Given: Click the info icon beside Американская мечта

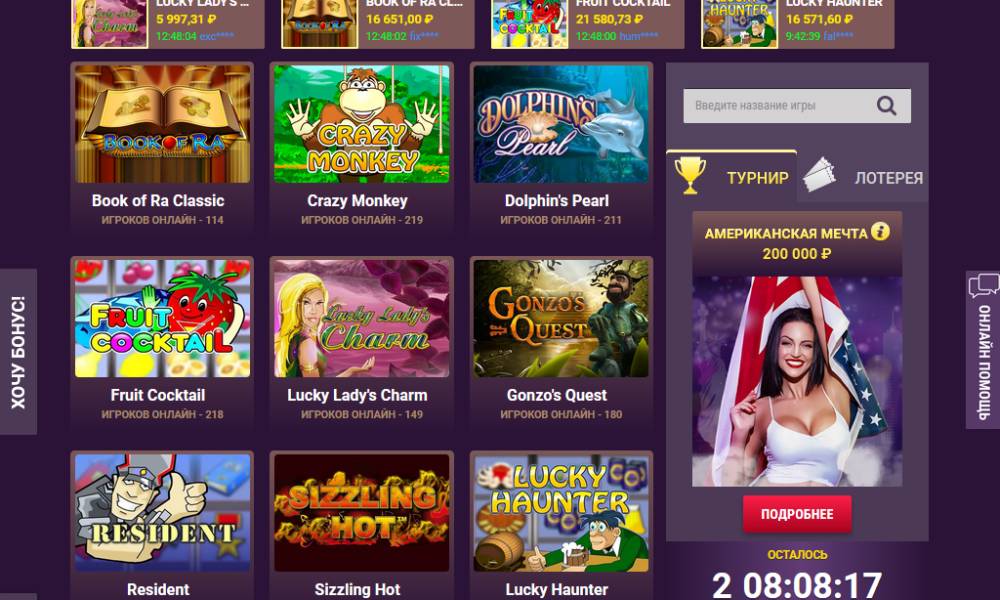Looking at the screenshot, I should coord(880,231).
